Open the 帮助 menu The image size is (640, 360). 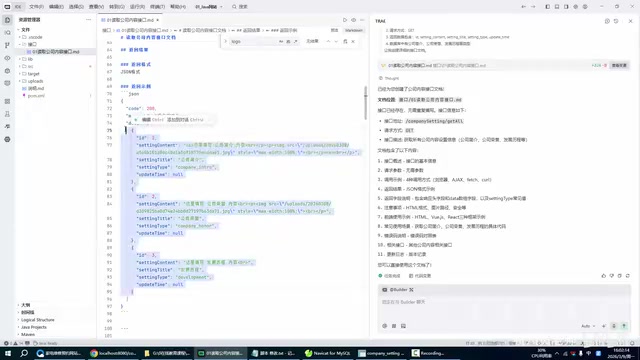tap(178, 7)
